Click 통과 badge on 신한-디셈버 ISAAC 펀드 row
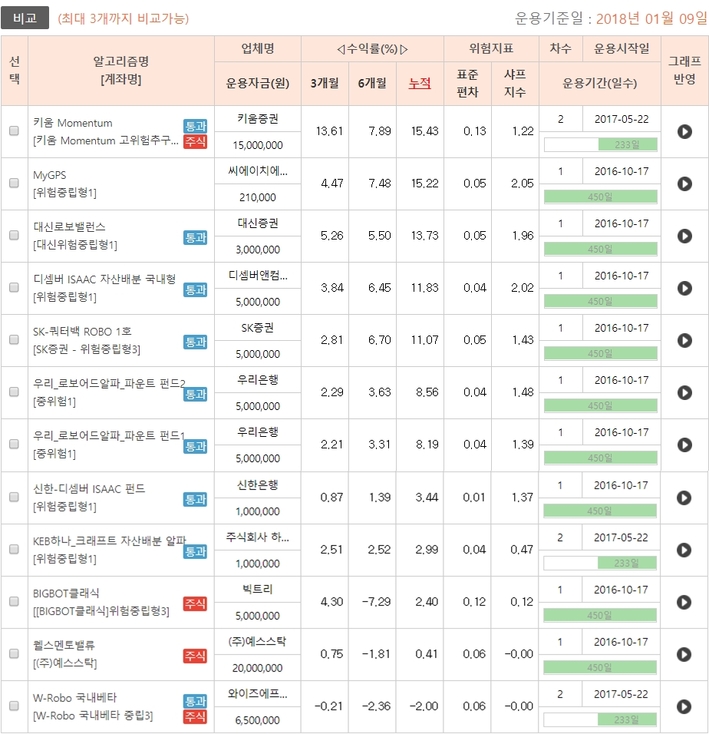This screenshot has width=709, height=734. 195,499
